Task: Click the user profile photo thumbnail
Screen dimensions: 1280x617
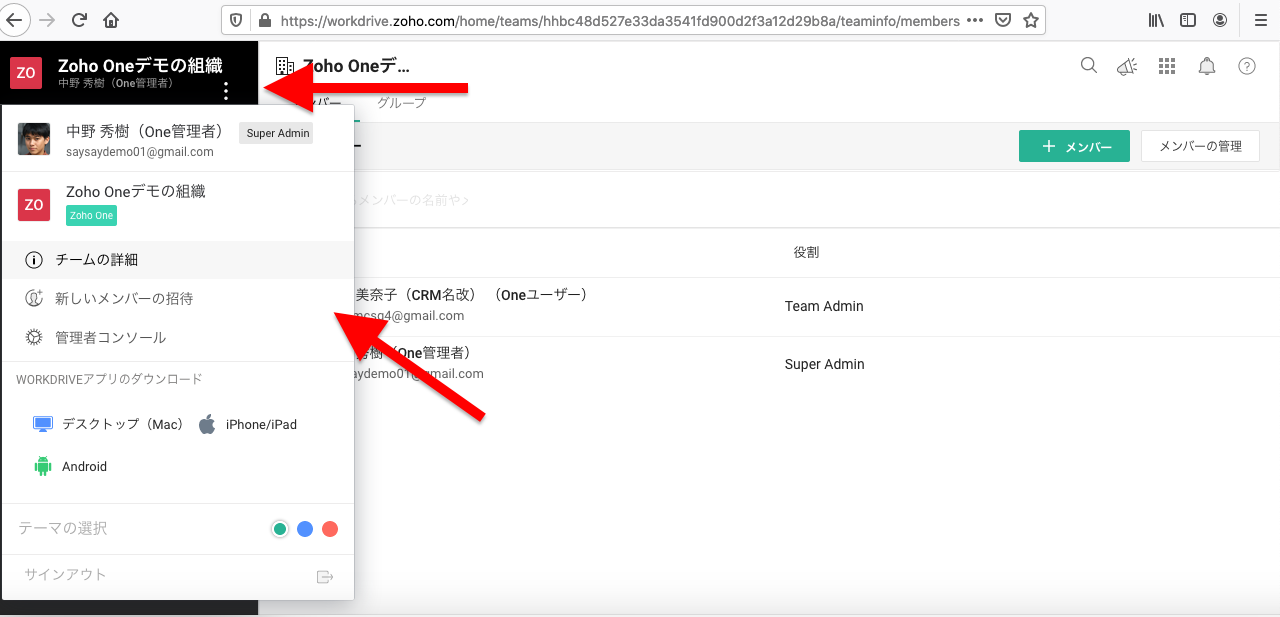Action: [34, 139]
